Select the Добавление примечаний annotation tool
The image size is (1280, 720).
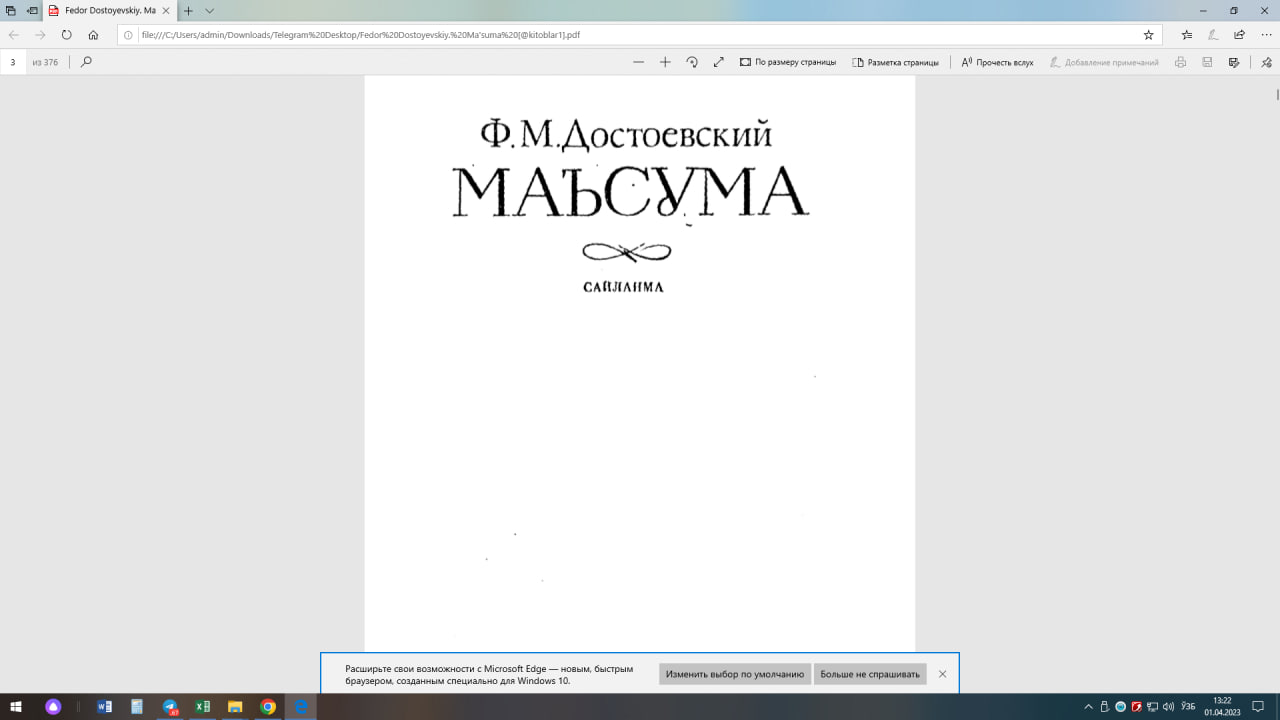(x=1103, y=61)
